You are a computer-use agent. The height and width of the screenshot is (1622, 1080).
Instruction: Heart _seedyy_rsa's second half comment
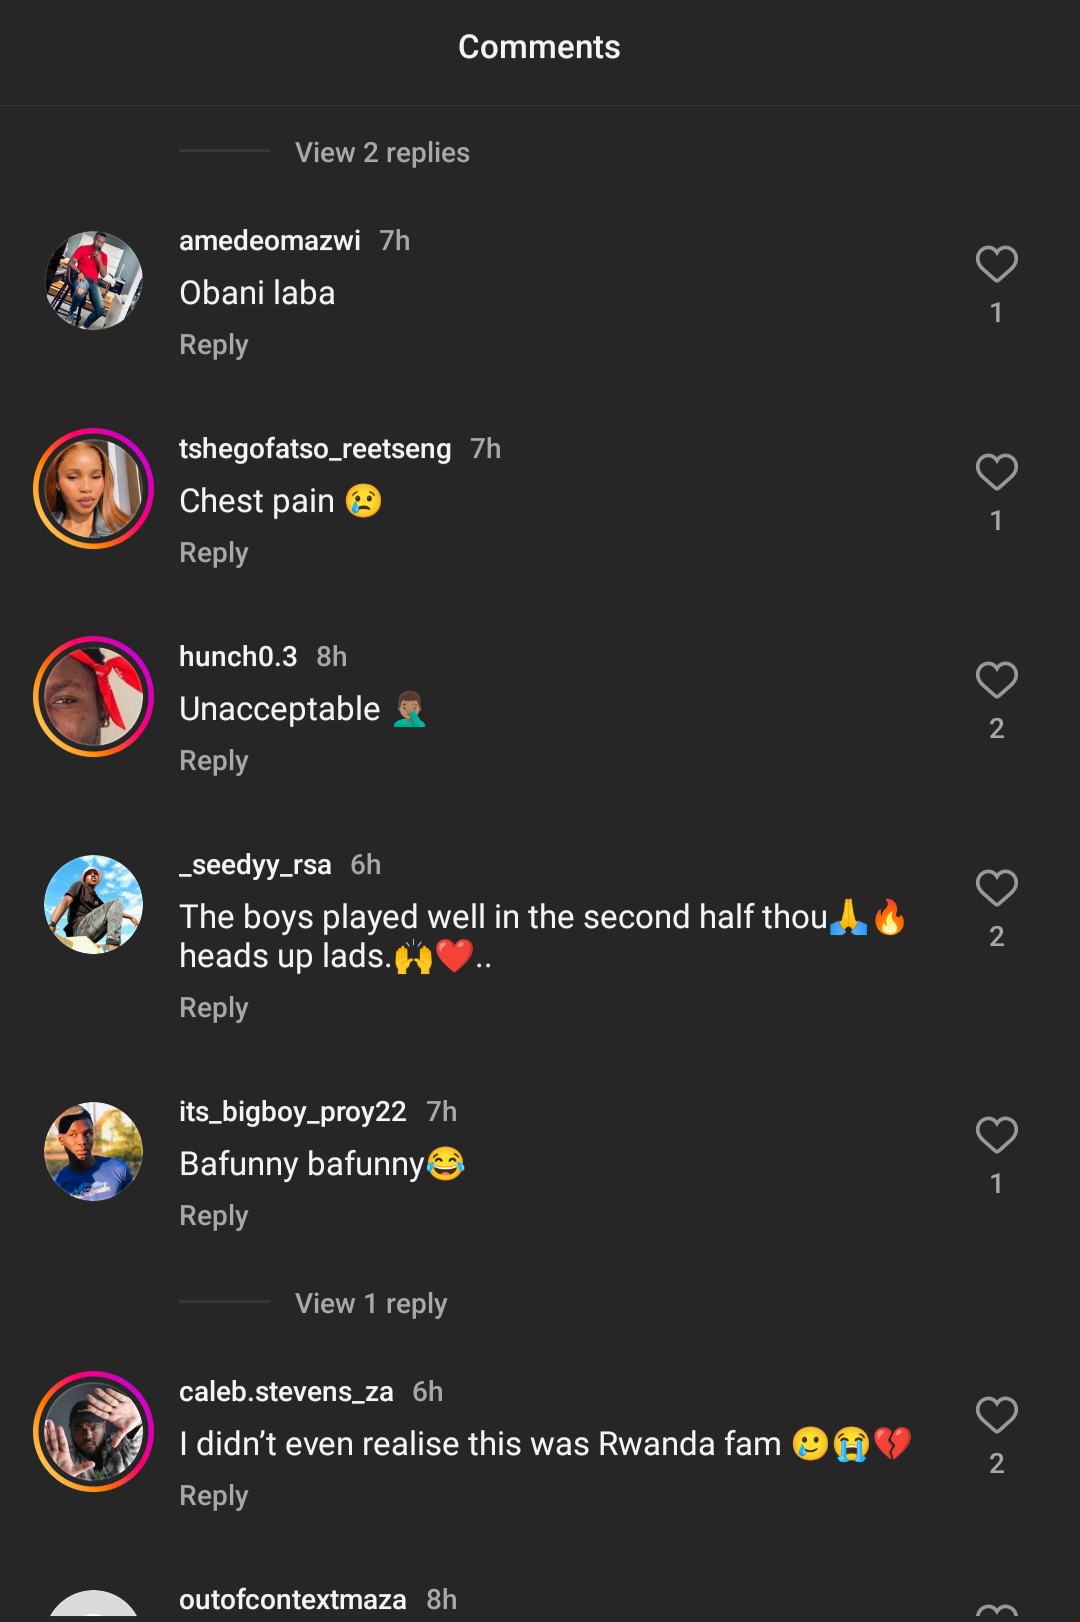pos(996,889)
